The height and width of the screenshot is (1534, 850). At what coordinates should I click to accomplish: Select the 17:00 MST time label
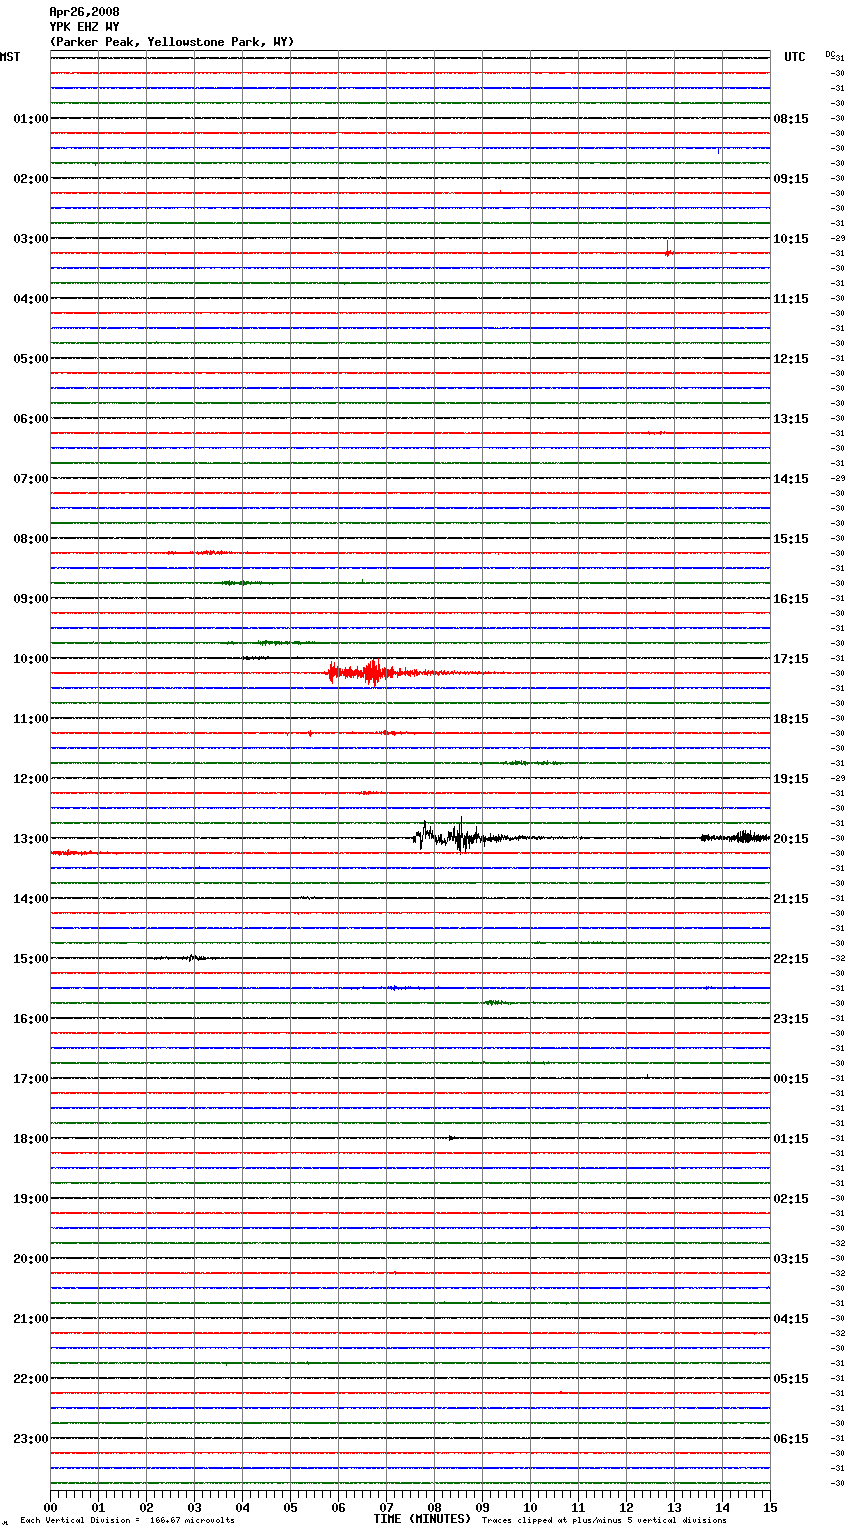point(31,1079)
